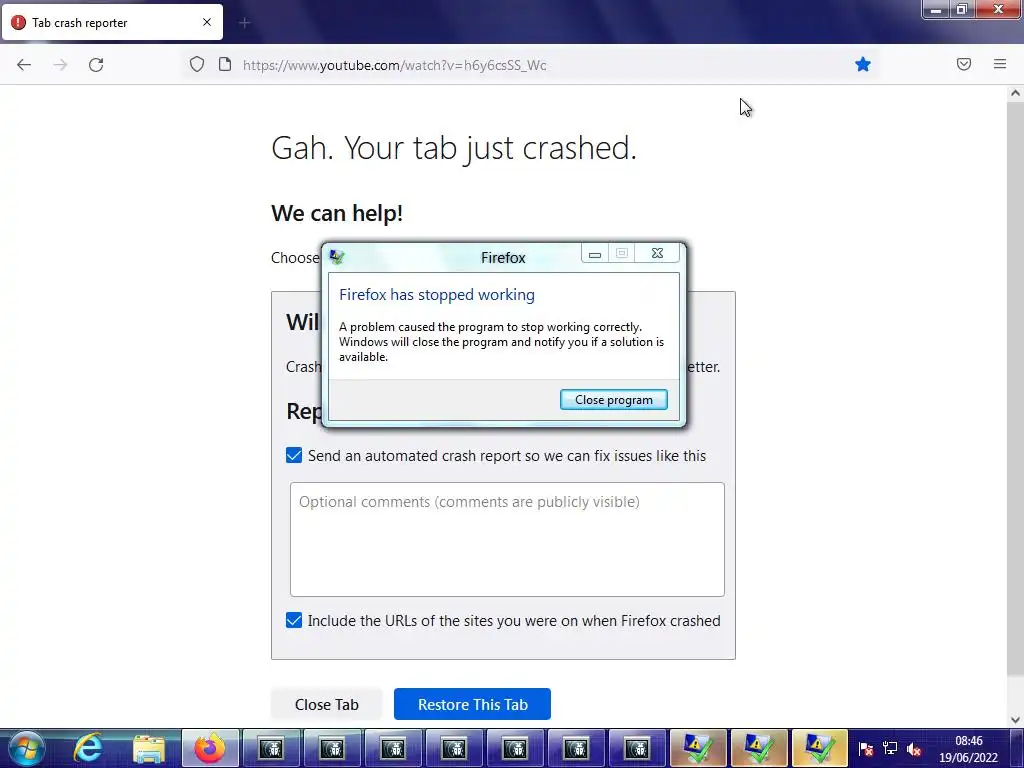
Task: Open the Action Center flag in the tray
Action: click(865, 749)
